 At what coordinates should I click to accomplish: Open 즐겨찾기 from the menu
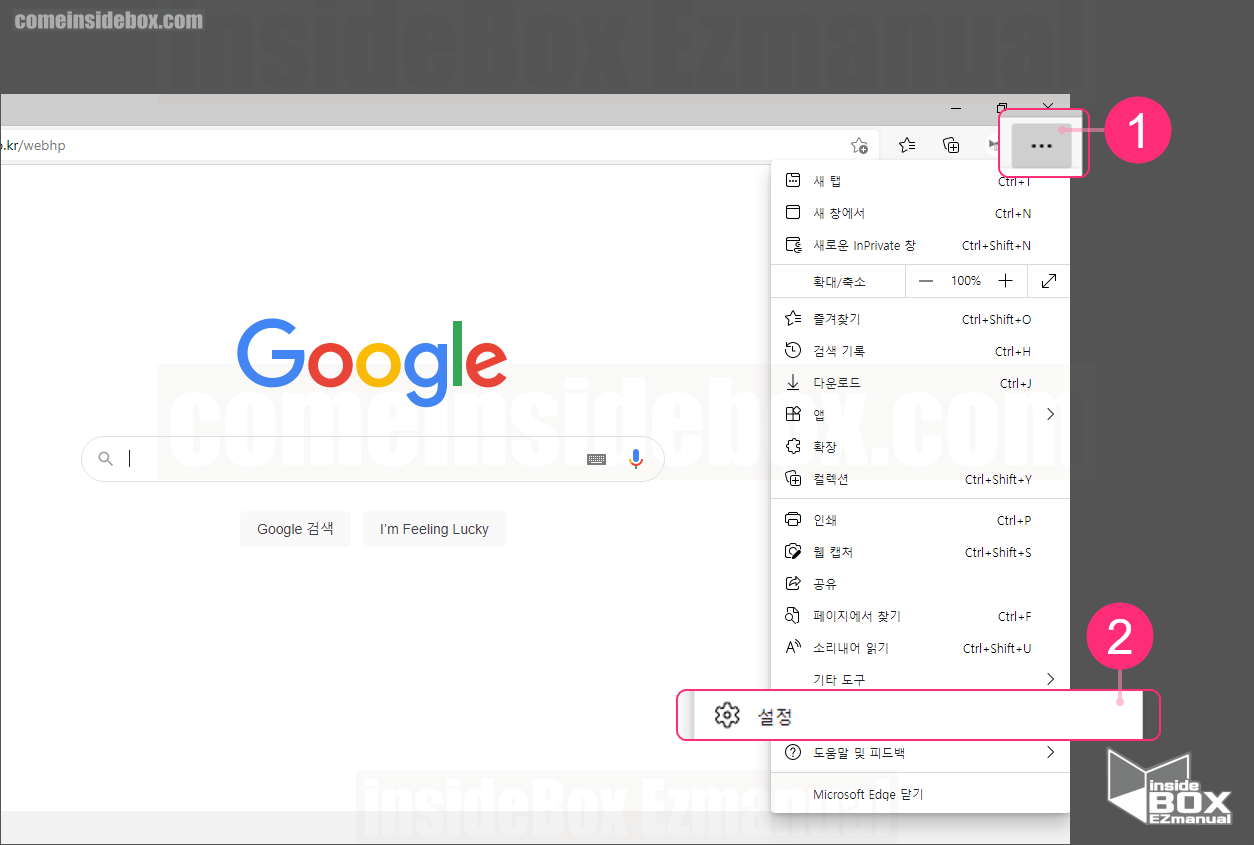pos(920,319)
